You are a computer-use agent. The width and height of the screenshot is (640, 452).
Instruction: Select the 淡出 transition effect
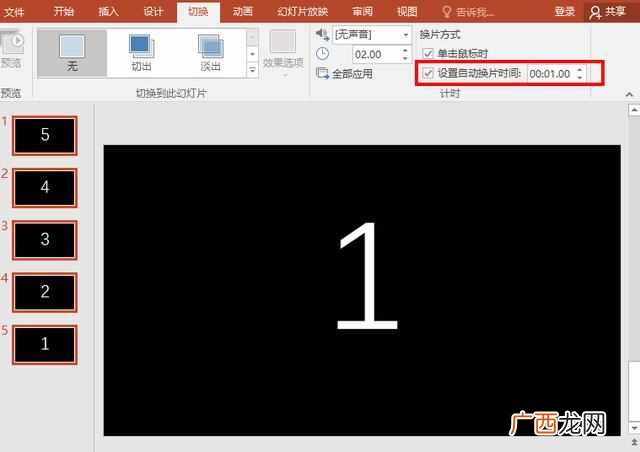coord(211,53)
